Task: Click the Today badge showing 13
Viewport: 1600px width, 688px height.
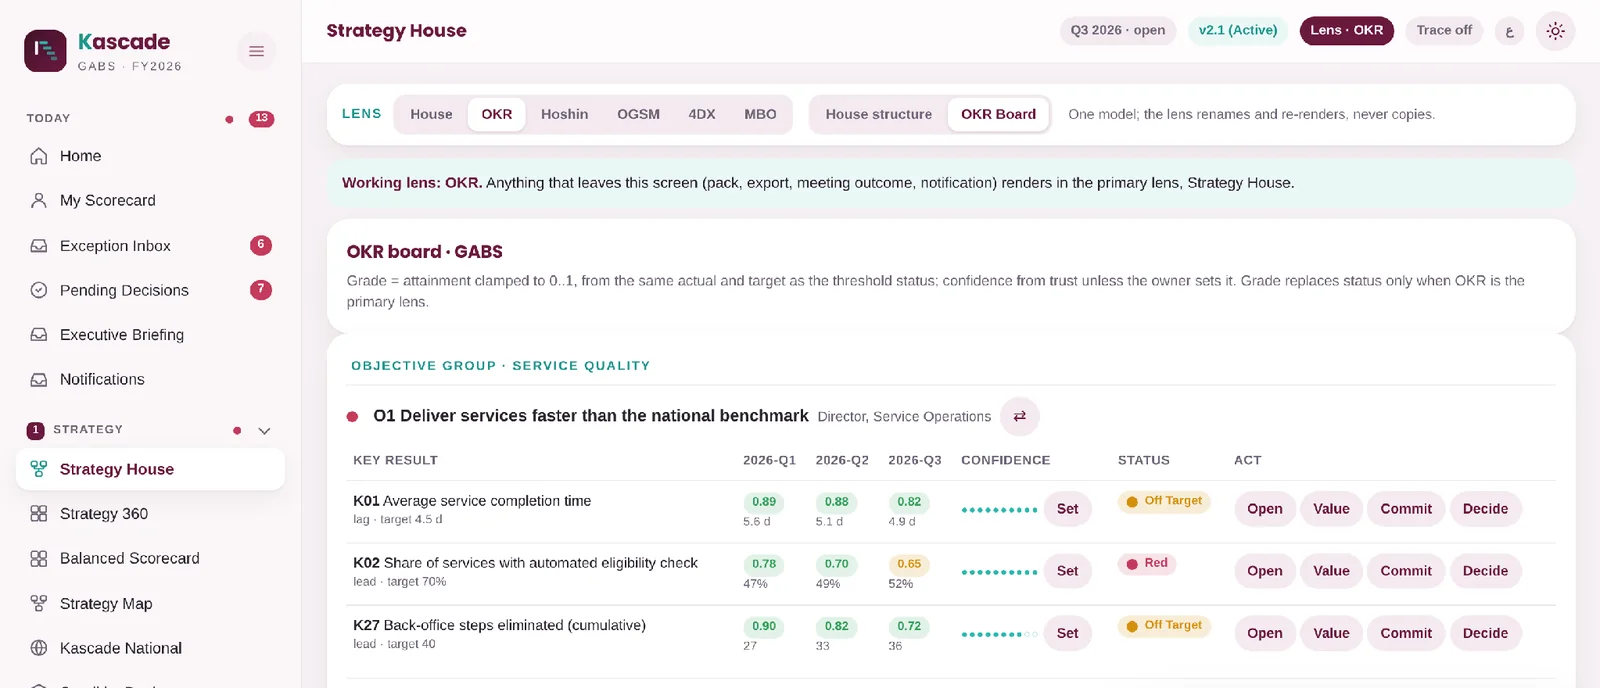Action: (262, 119)
